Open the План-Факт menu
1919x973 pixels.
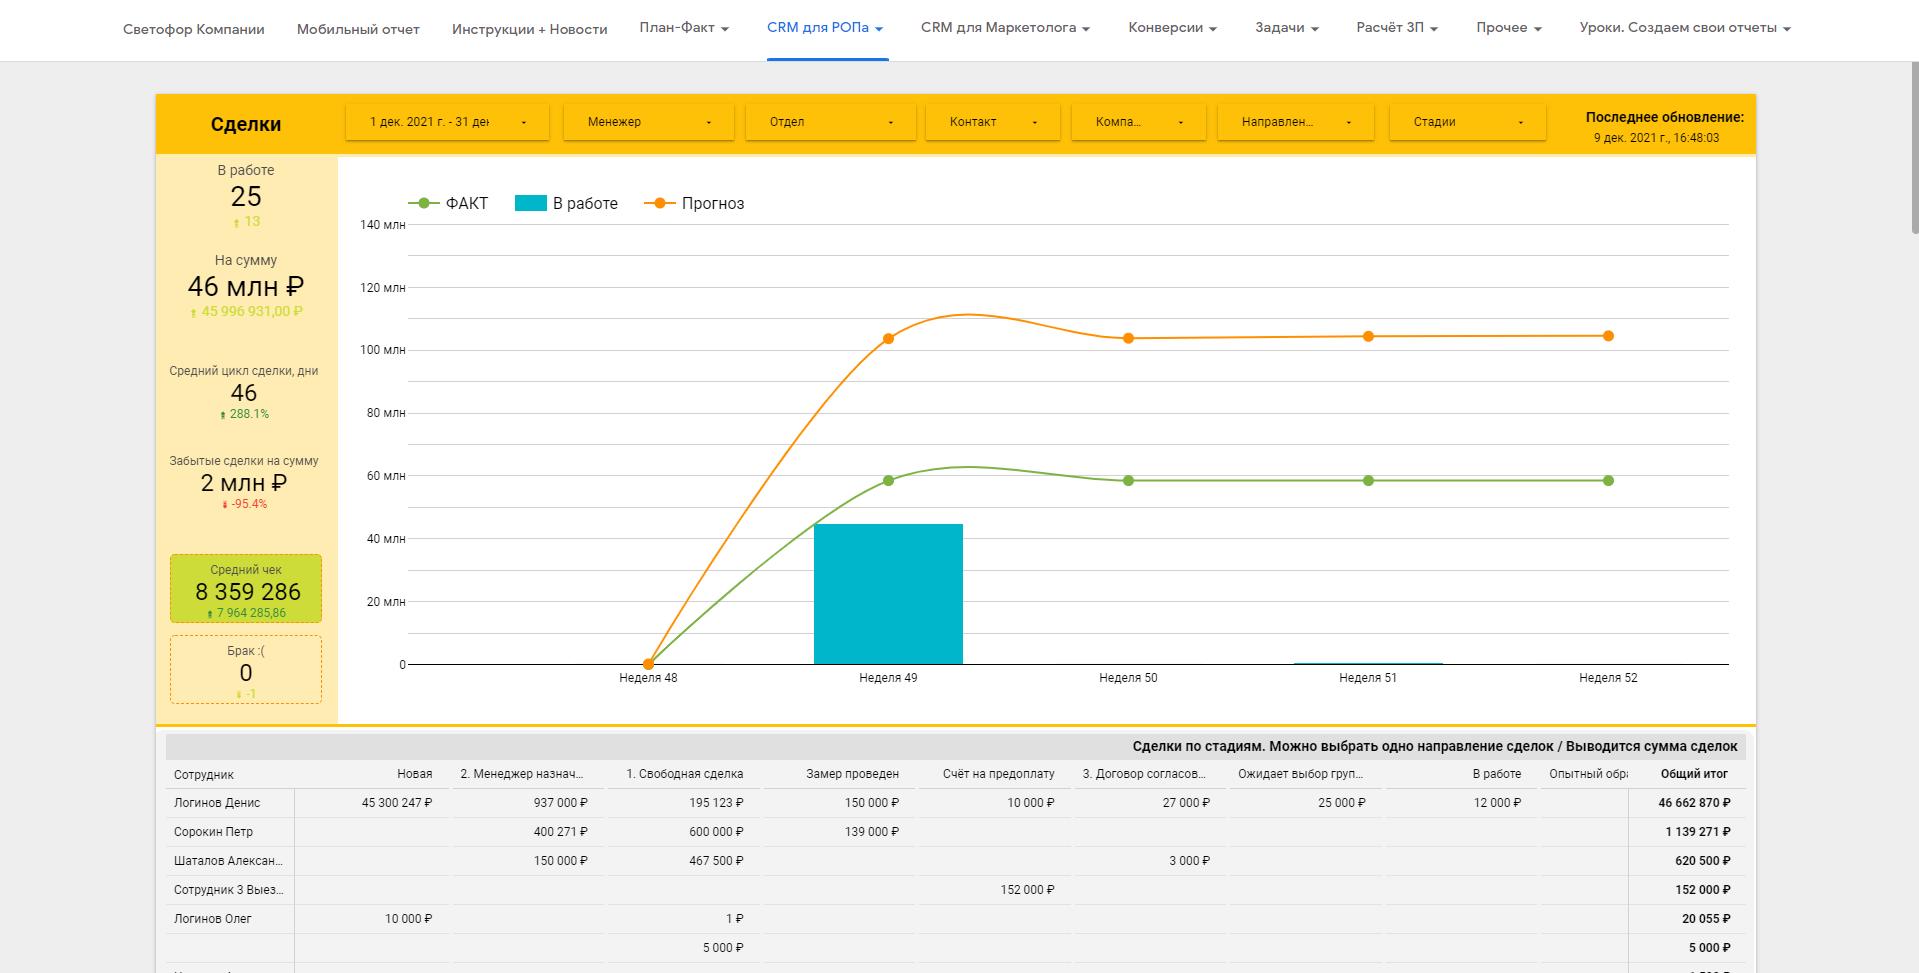click(x=684, y=28)
